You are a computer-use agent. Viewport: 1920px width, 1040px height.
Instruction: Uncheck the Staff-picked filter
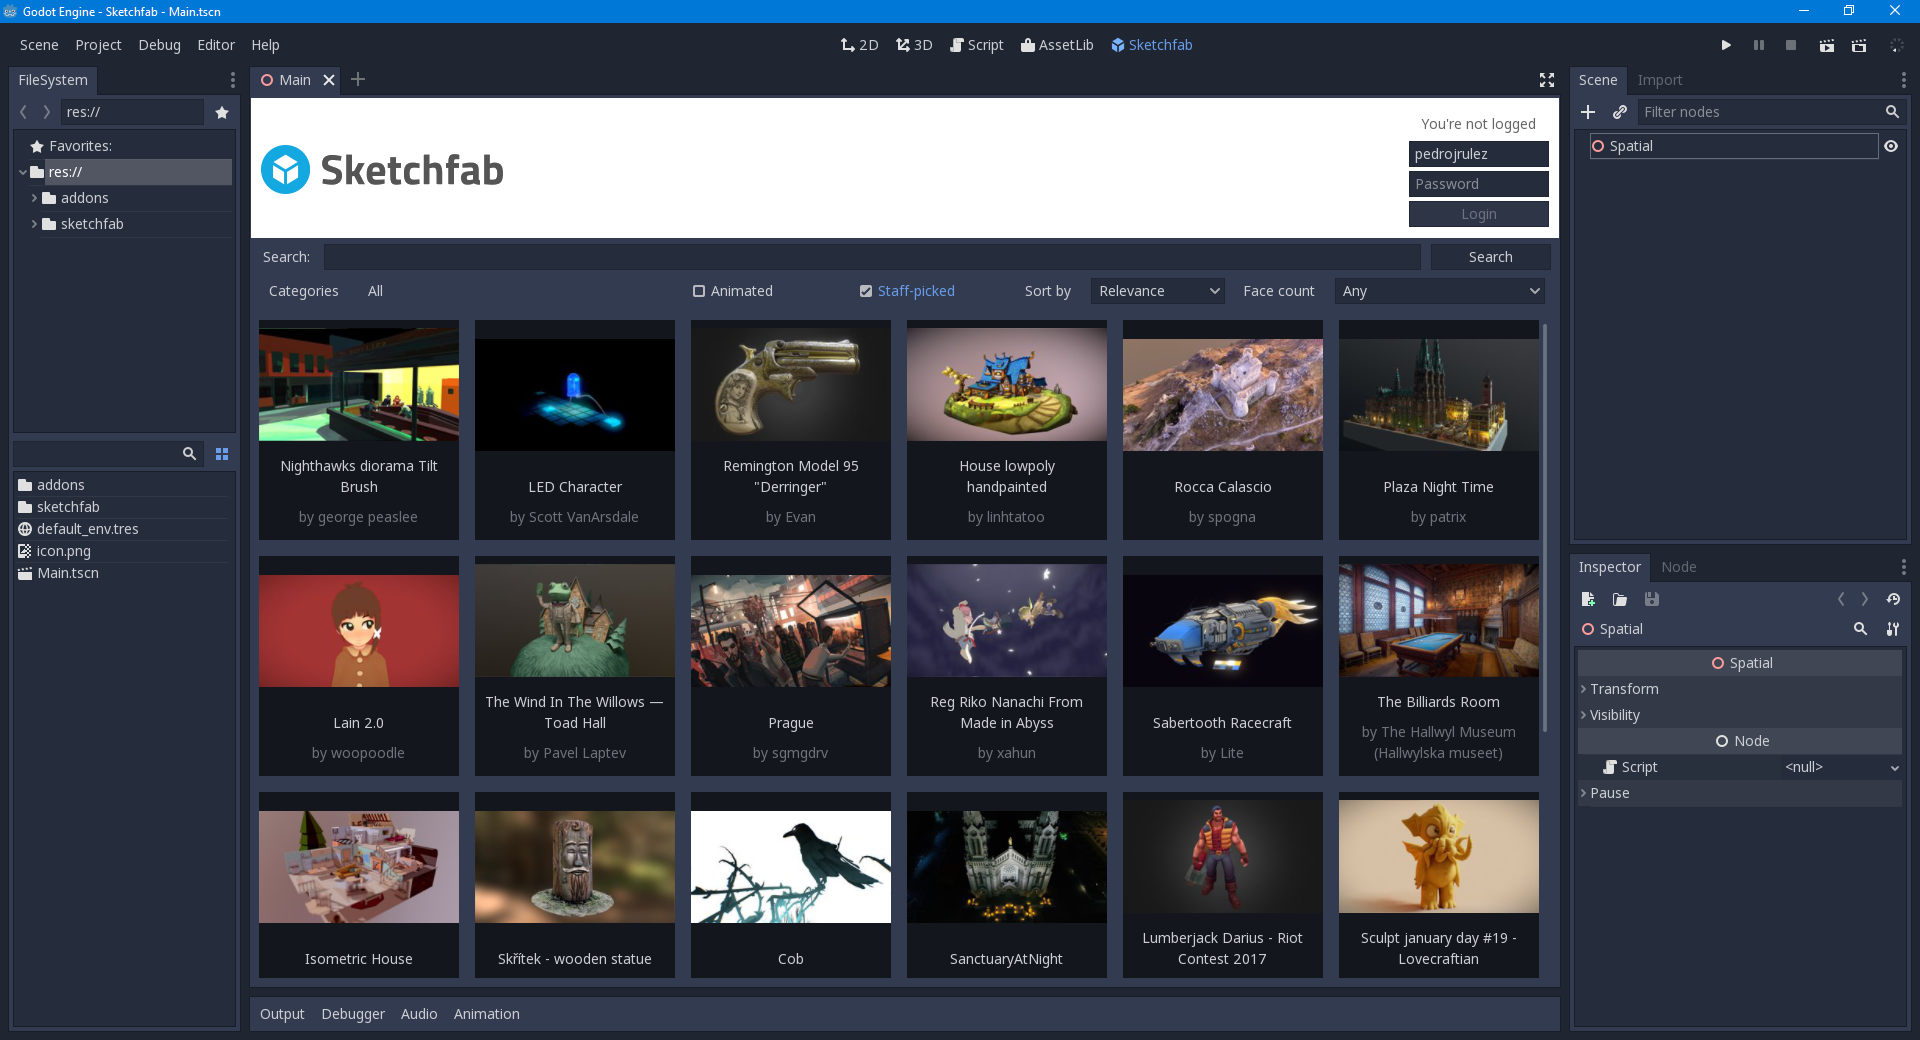click(x=866, y=291)
